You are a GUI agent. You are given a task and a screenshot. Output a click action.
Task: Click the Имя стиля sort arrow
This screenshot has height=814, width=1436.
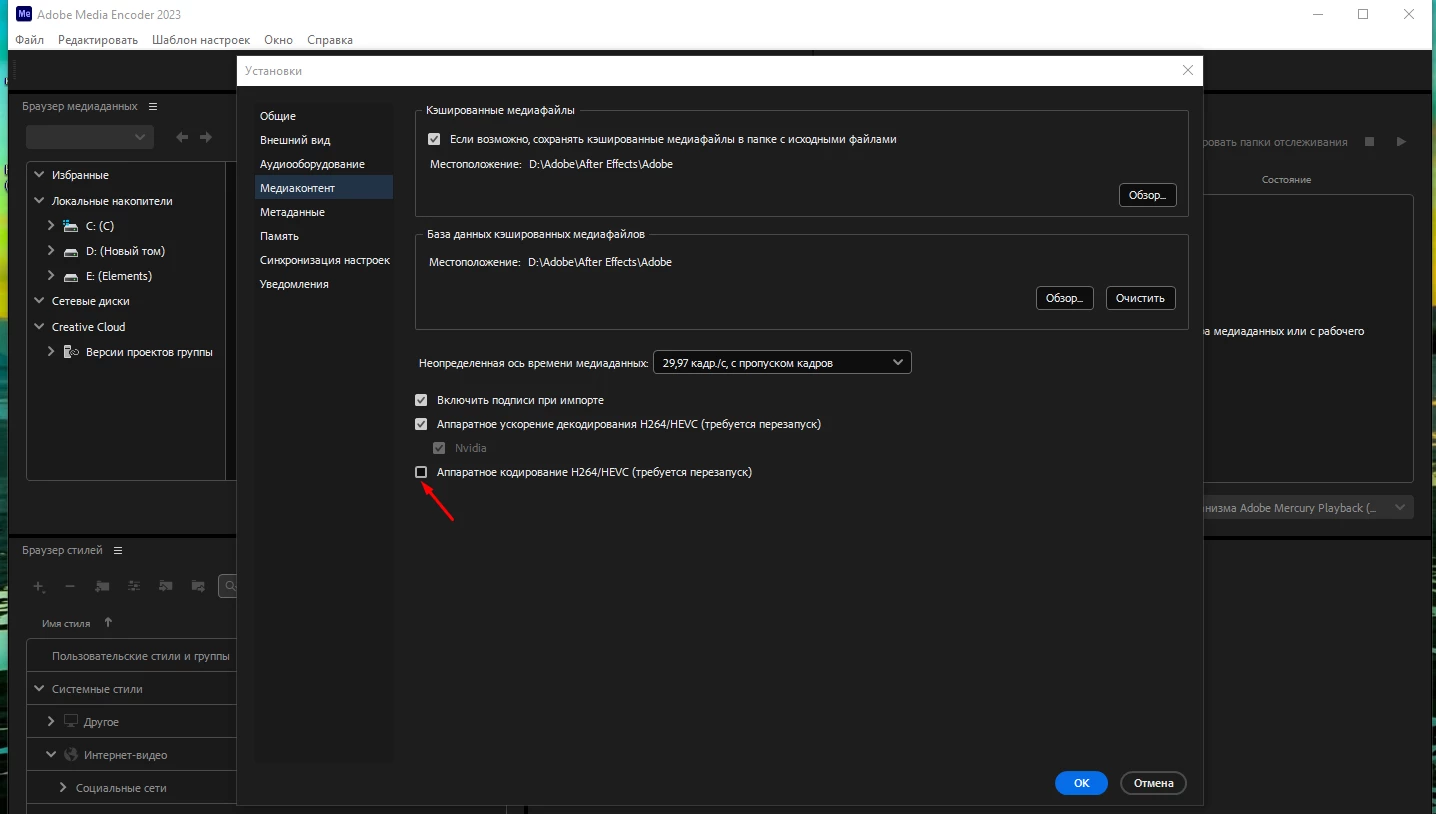pyautogui.click(x=108, y=622)
